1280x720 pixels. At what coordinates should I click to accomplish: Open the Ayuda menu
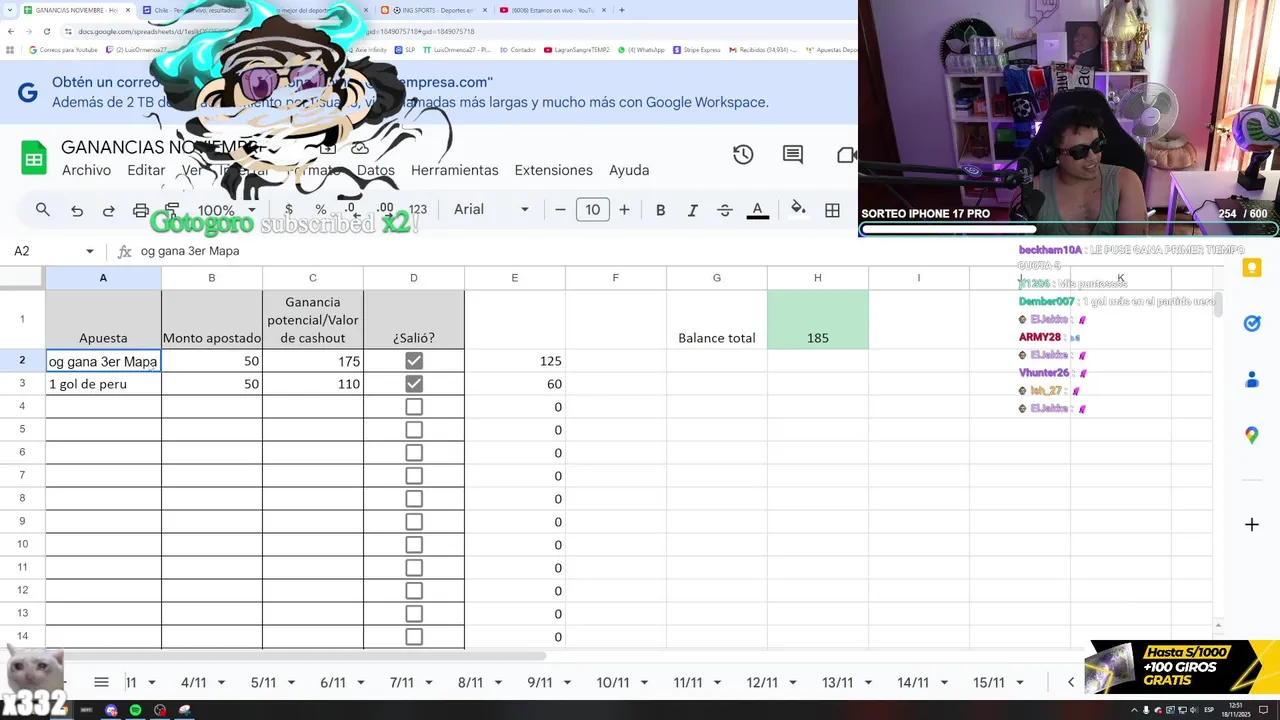[x=629, y=170]
